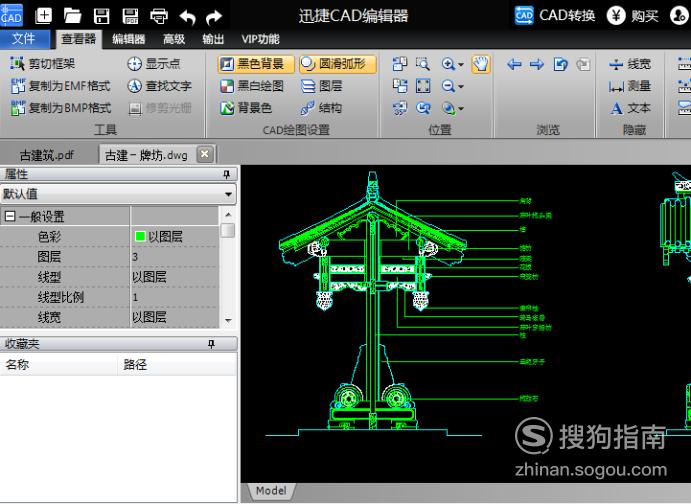Pin the 收藏夹 favorites panel

pos(212,344)
